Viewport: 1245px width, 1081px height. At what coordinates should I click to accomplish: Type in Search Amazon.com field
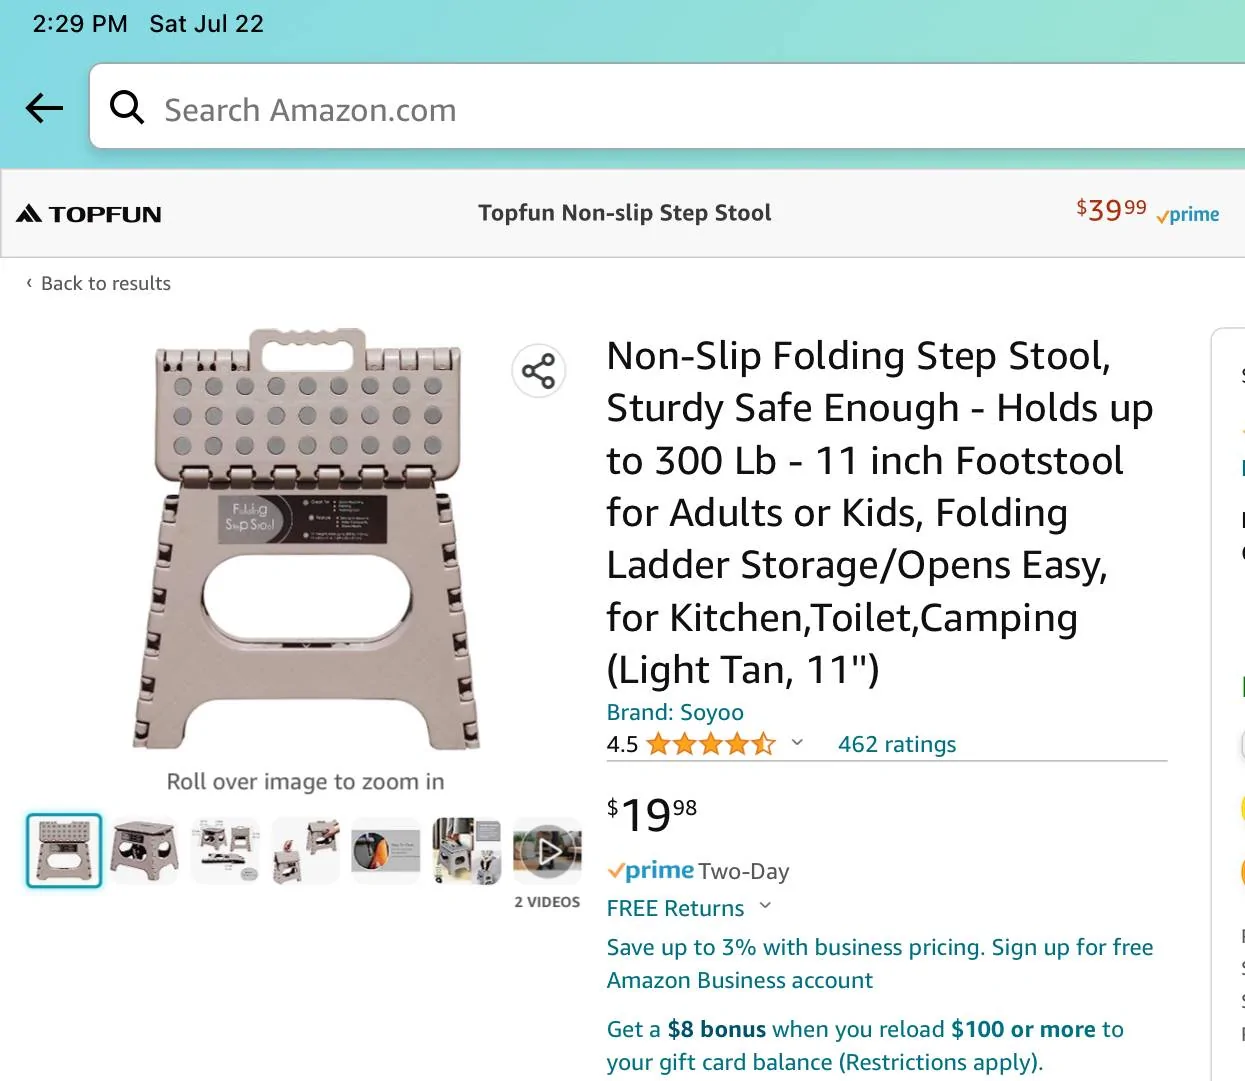[x=600, y=109]
